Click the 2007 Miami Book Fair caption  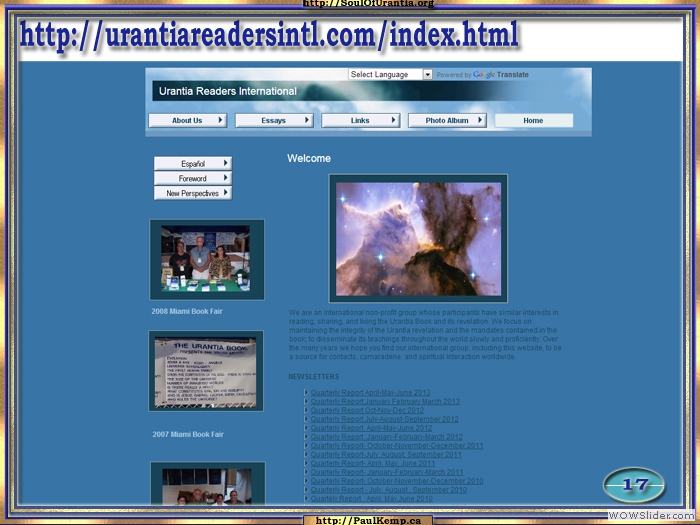(188, 434)
